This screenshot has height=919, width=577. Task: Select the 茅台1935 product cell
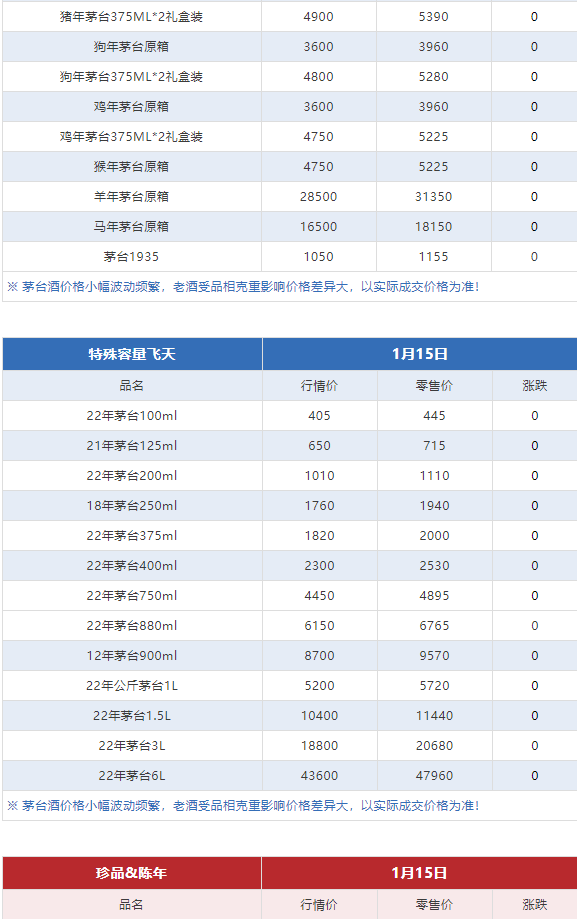pos(131,257)
